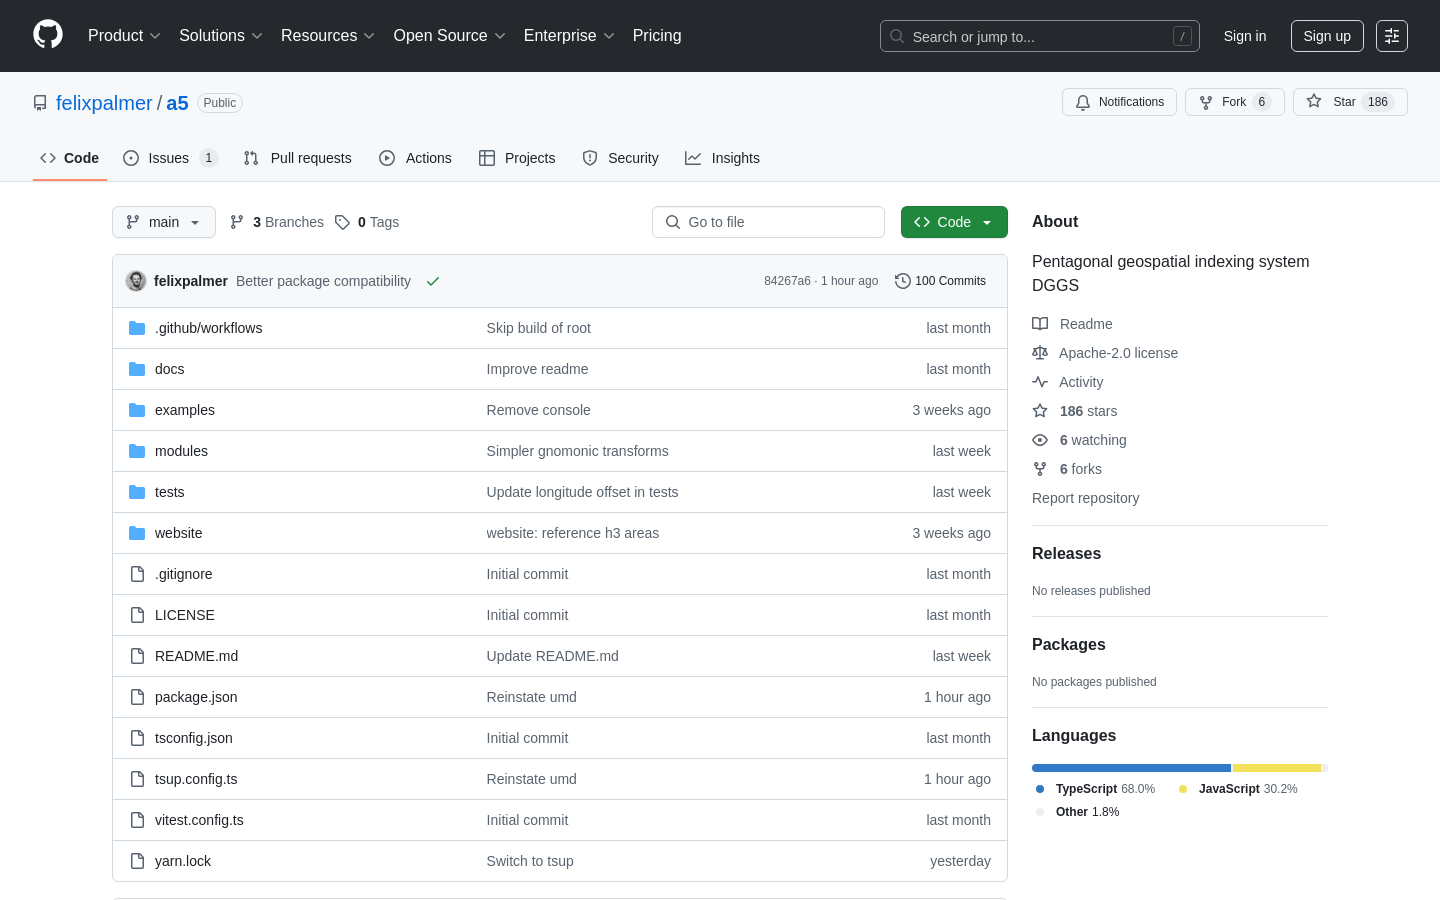The image size is (1440, 900).
Task: Click the TypeScript 68.0% language link
Action: pos(1095,789)
